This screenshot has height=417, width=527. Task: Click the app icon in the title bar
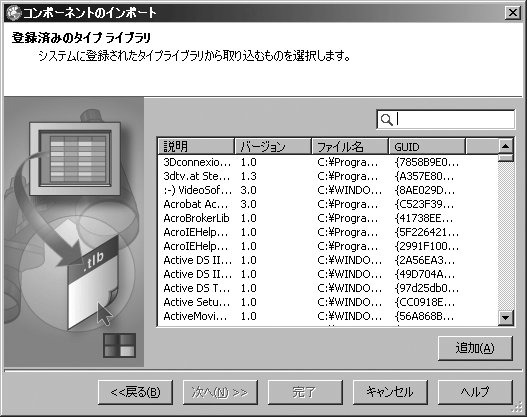tap(13, 13)
